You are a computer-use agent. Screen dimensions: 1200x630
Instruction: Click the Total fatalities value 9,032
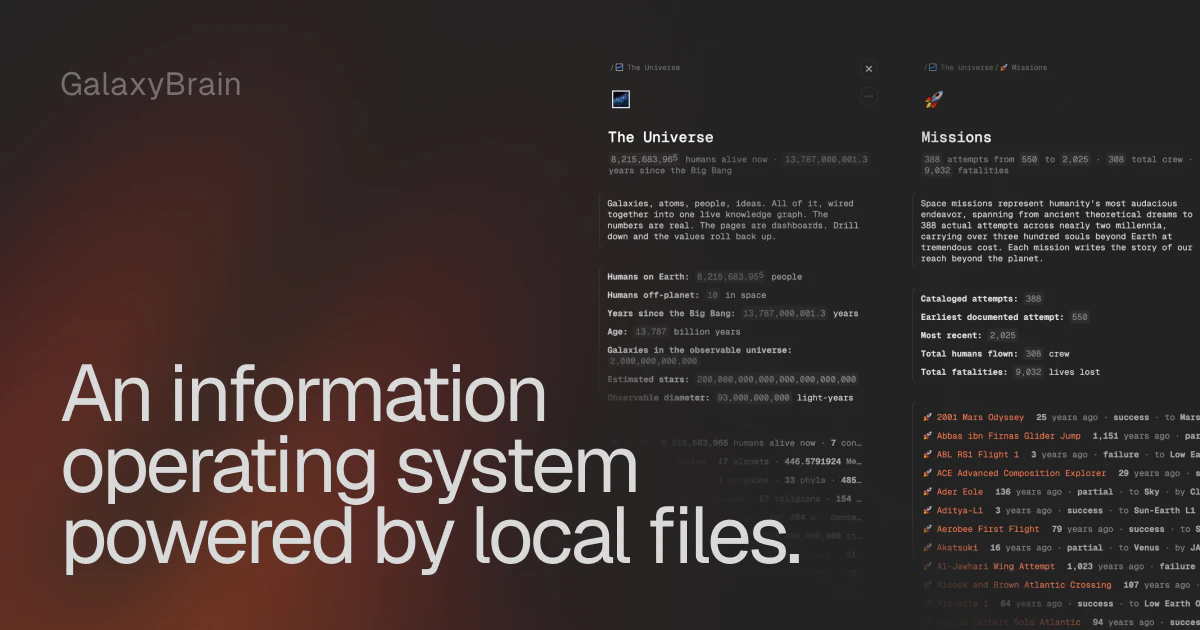pyautogui.click(x=1027, y=372)
